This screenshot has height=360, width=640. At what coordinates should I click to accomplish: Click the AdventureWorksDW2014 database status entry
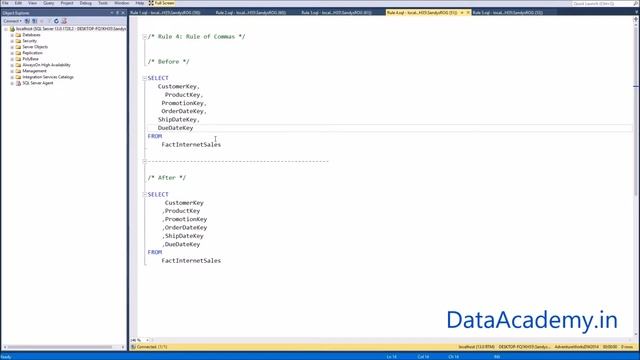pos(577,347)
